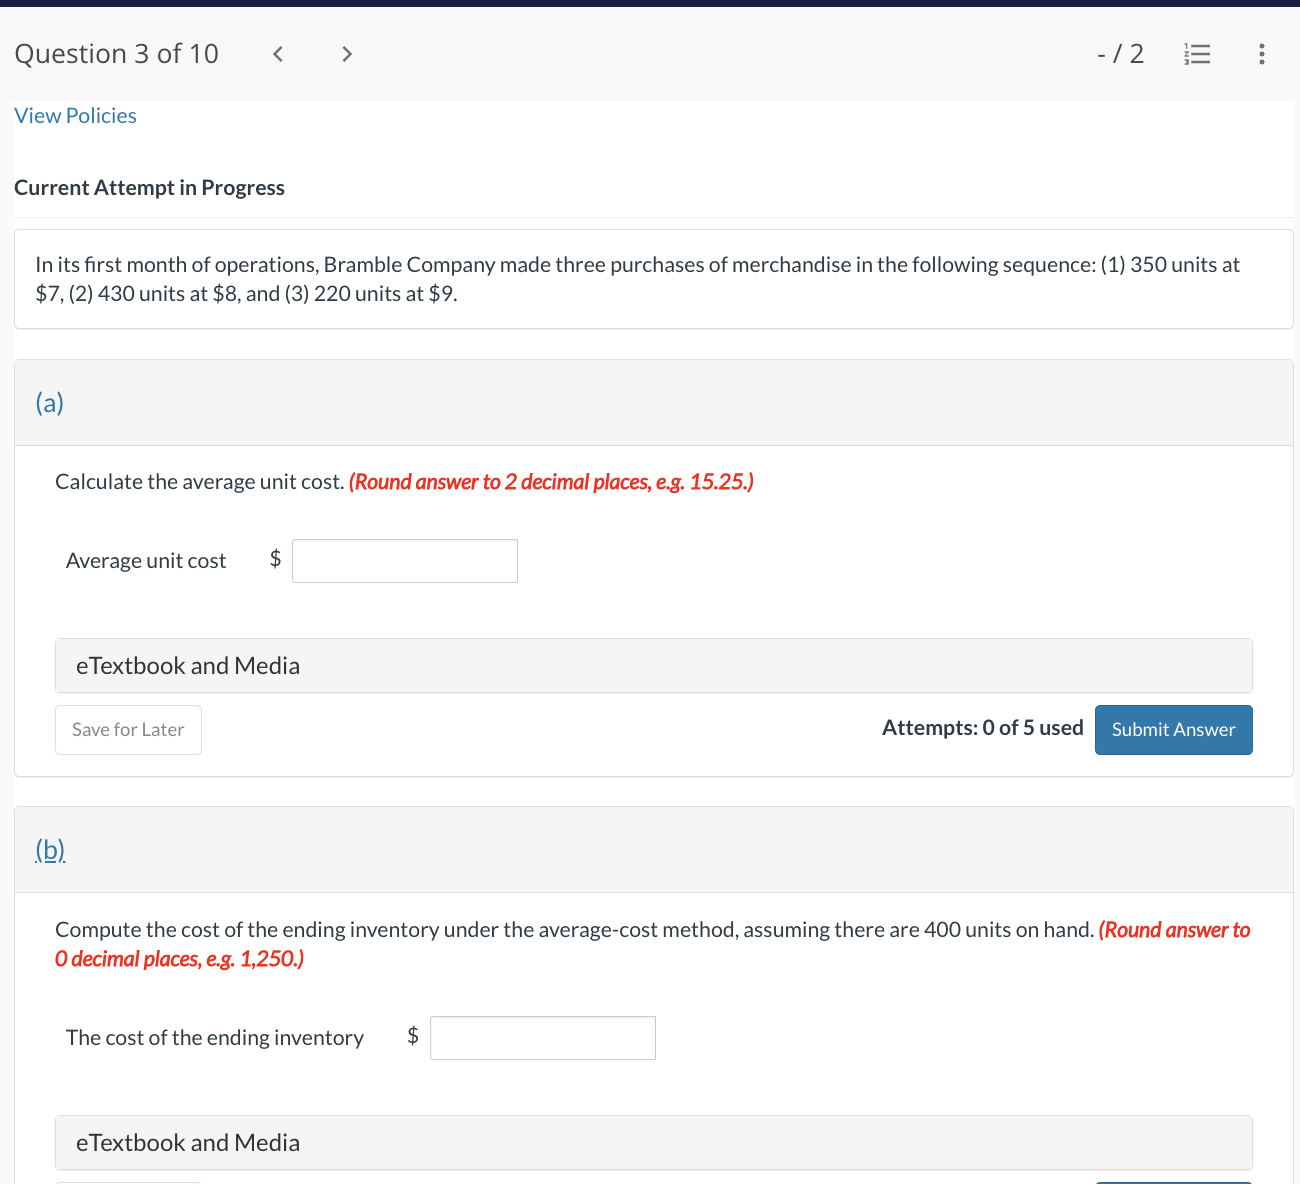Click the Question 3 of 10 label

tap(116, 54)
